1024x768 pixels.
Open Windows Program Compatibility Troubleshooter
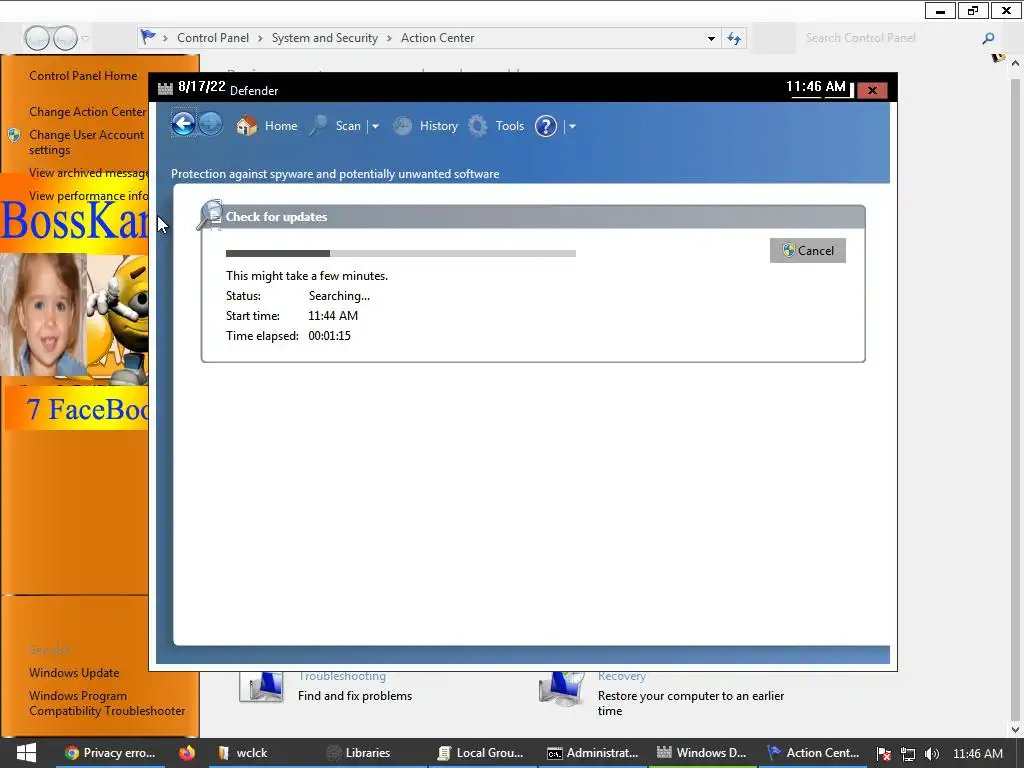pyautogui.click(x=107, y=703)
